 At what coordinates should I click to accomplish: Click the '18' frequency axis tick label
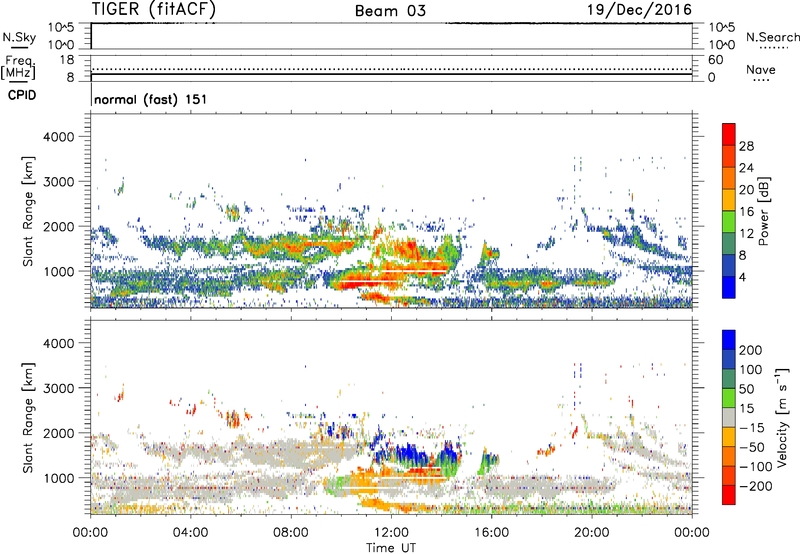coord(67,60)
